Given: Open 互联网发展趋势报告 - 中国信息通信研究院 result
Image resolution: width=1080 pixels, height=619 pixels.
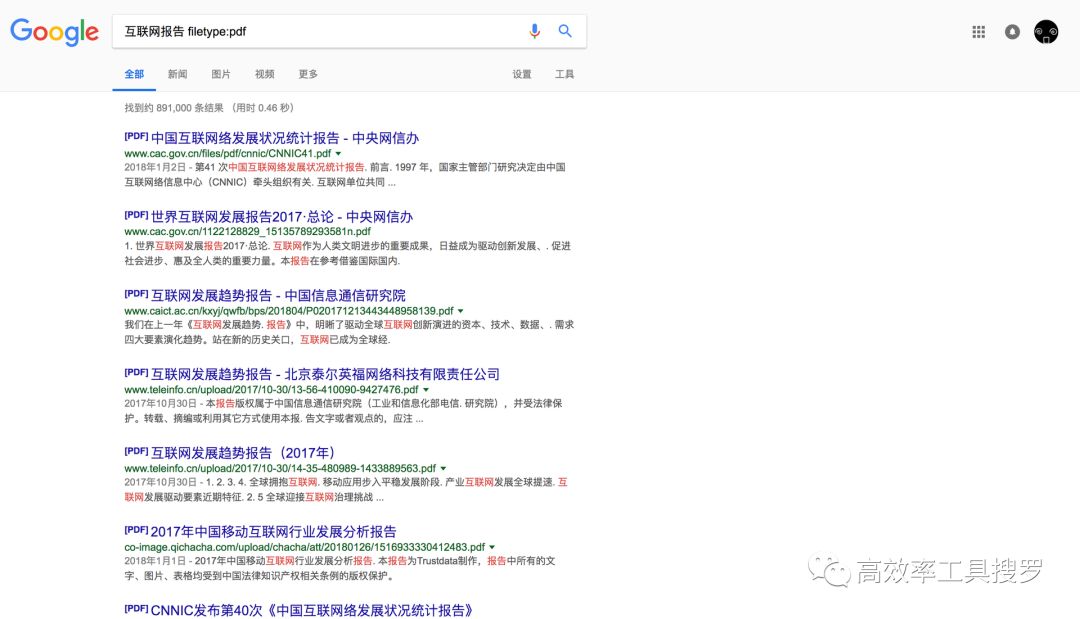Looking at the screenshot, I should (x=278, y=295).
